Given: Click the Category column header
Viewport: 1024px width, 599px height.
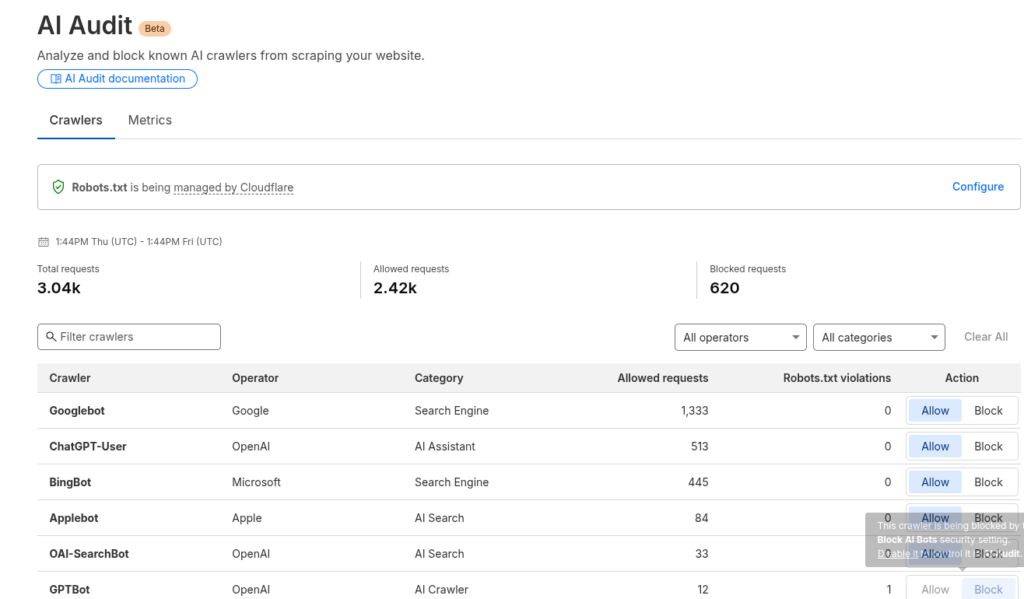Looking at the screenshot, I should point(438,378).
